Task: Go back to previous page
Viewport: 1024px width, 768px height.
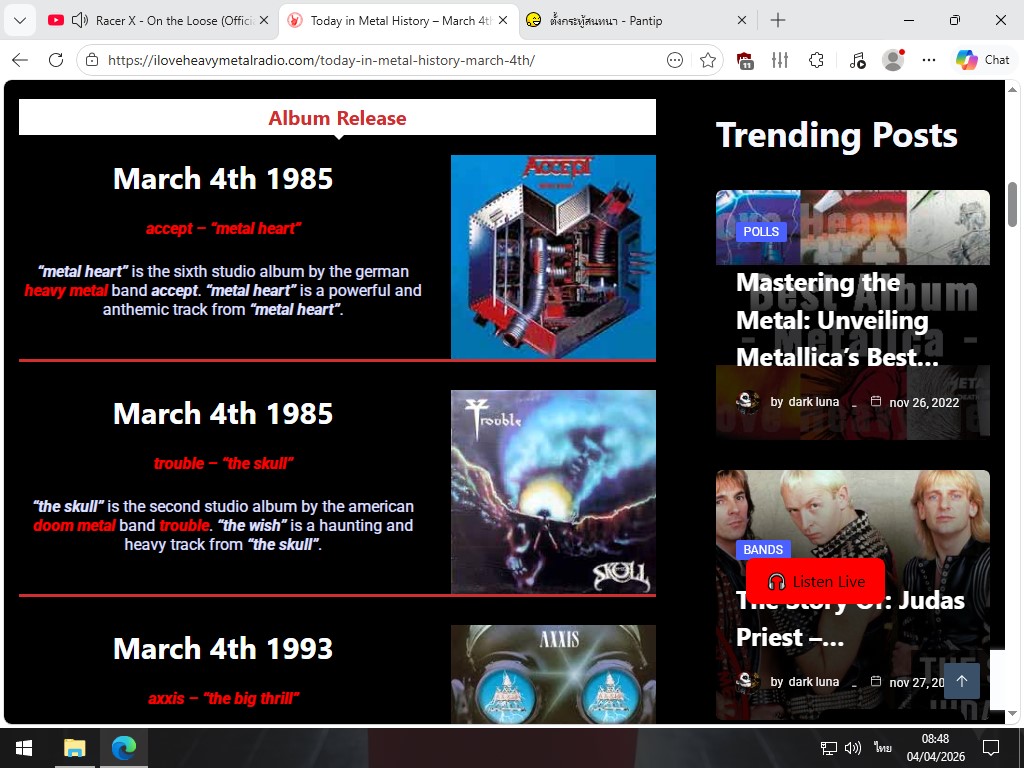Action: click(20, 60)
